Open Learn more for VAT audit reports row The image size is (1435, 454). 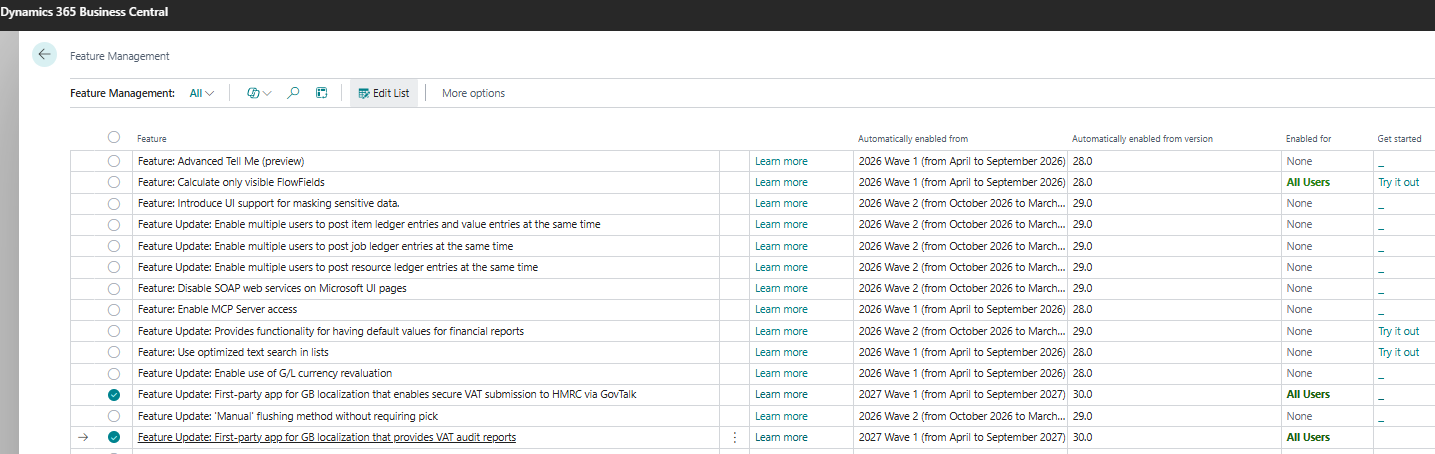781,437
